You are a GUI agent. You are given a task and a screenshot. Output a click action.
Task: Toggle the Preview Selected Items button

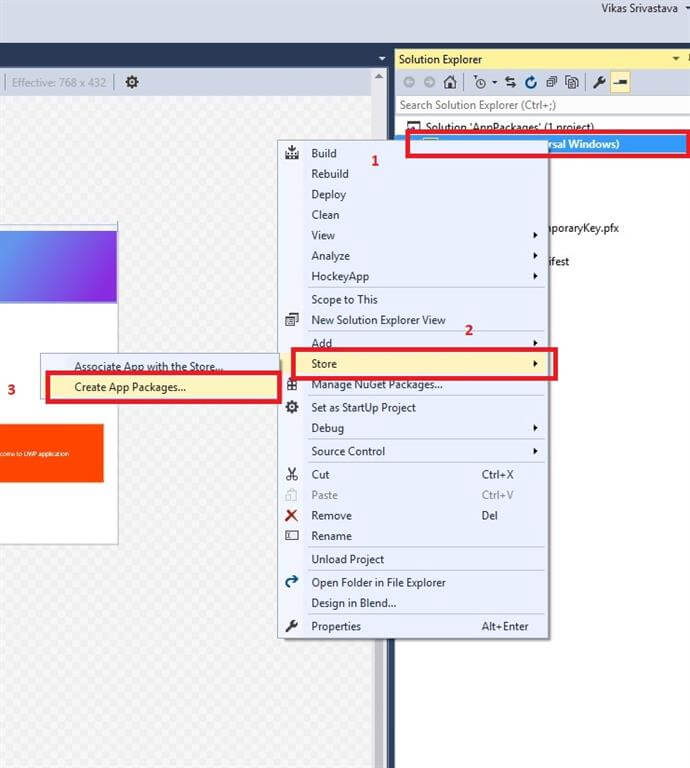tap(620, 82)
